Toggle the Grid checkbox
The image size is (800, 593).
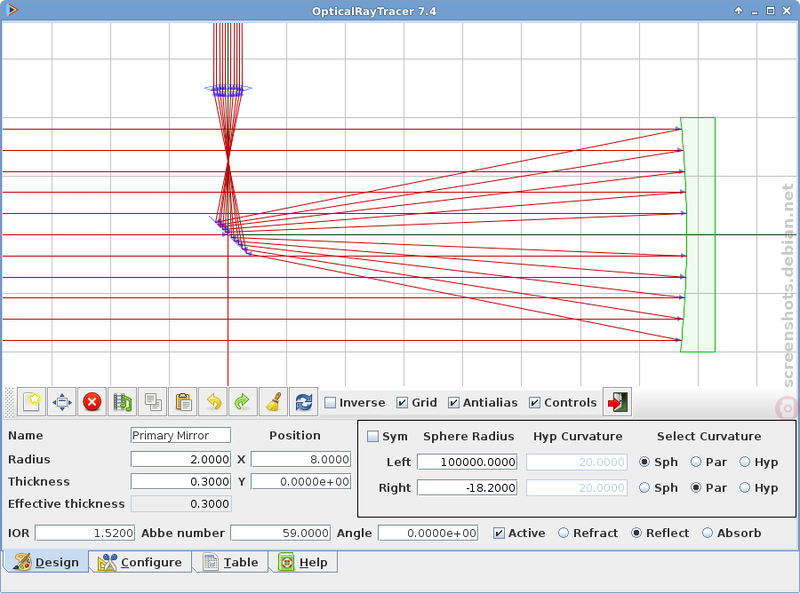pyautogui.click(x=417, y=403)
